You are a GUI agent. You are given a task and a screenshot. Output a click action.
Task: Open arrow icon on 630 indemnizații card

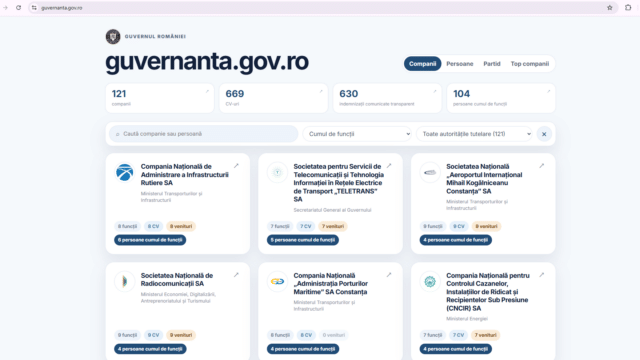pos(435,91)
